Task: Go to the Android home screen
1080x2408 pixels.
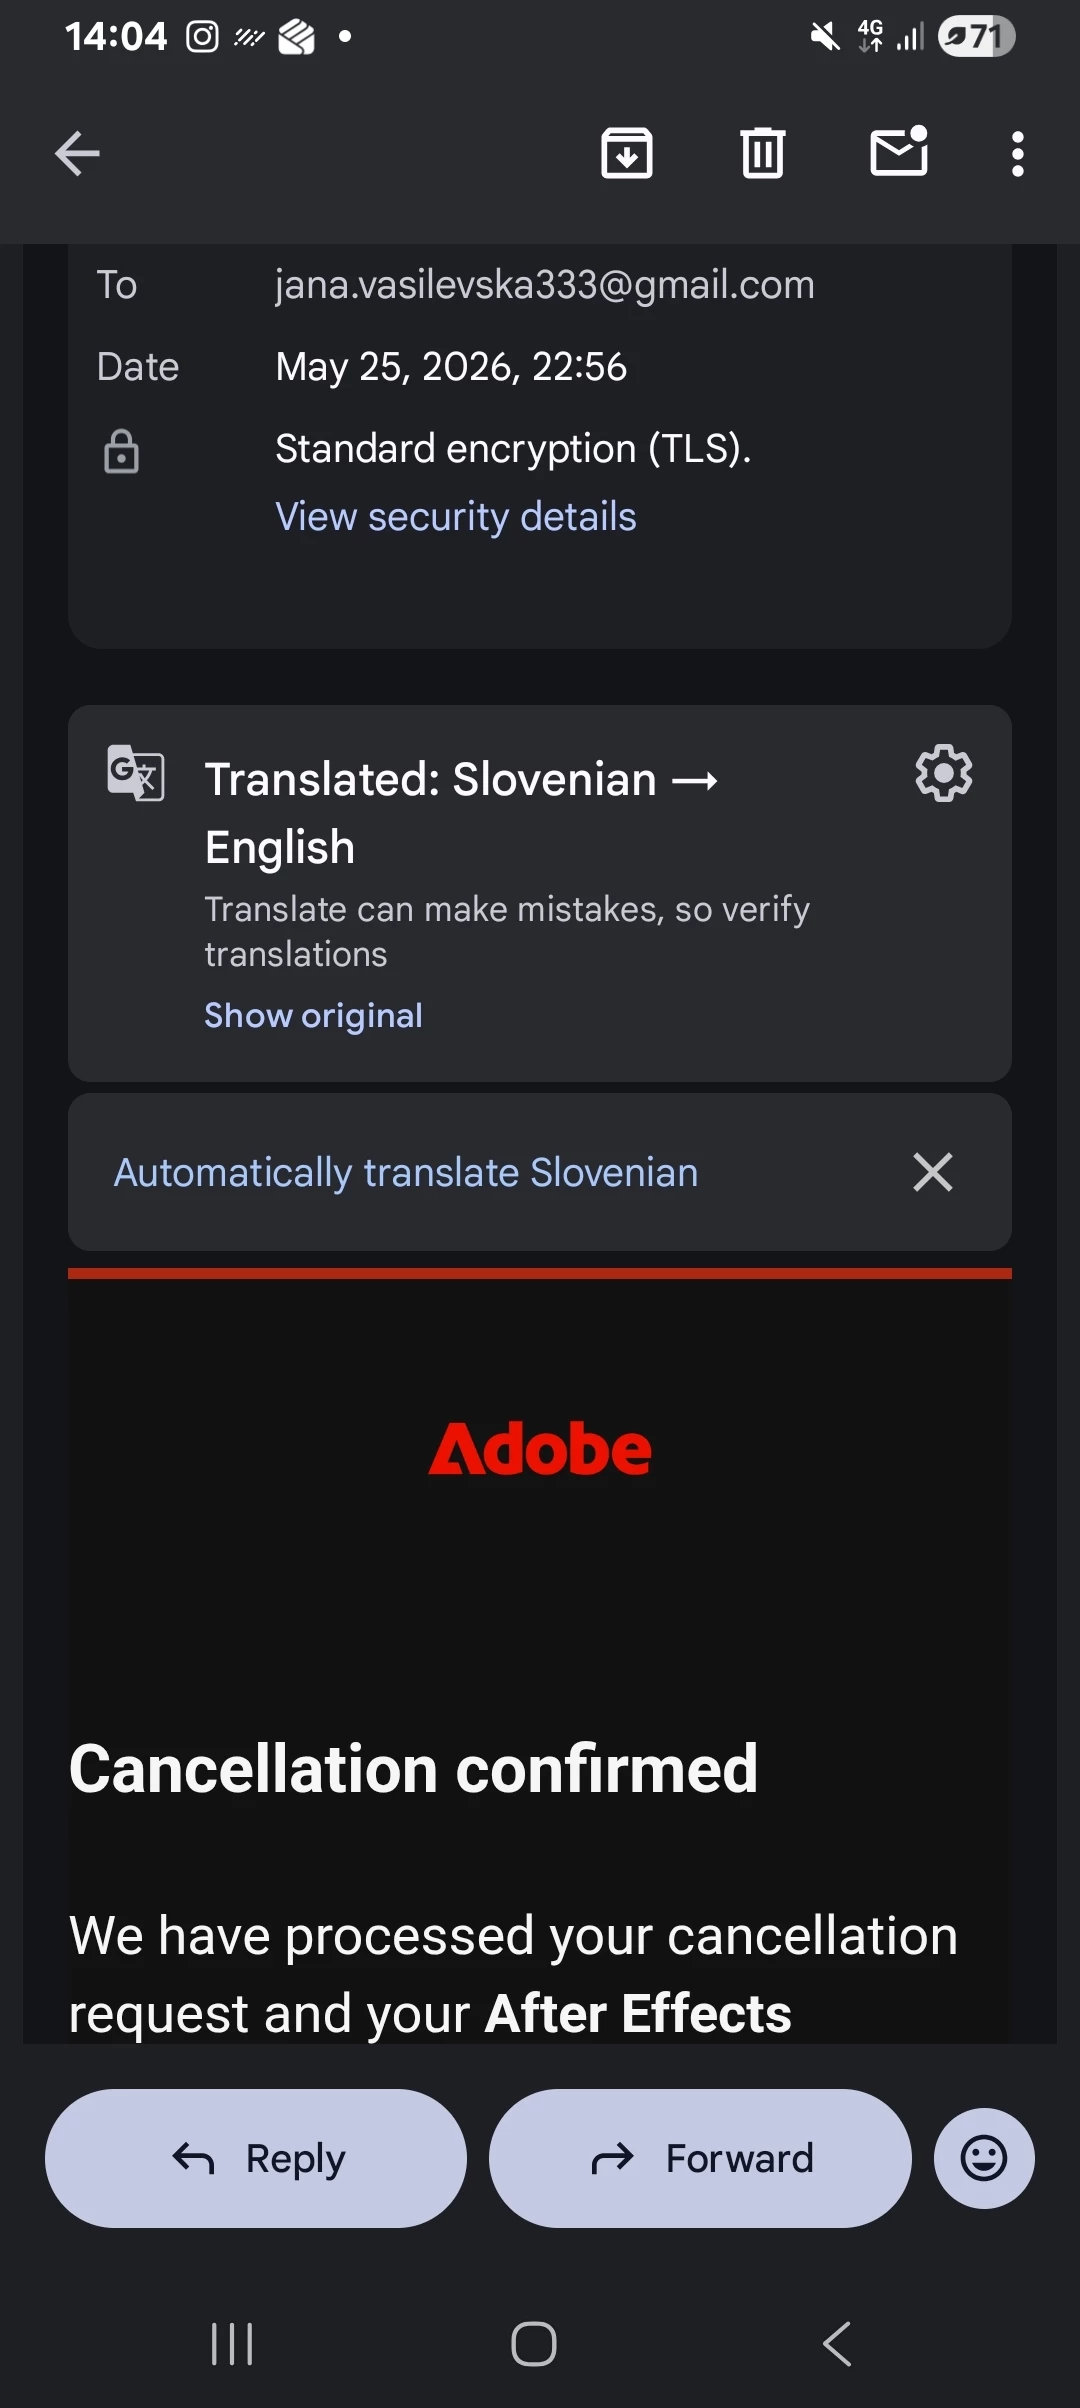Action: pos(534,2344)
